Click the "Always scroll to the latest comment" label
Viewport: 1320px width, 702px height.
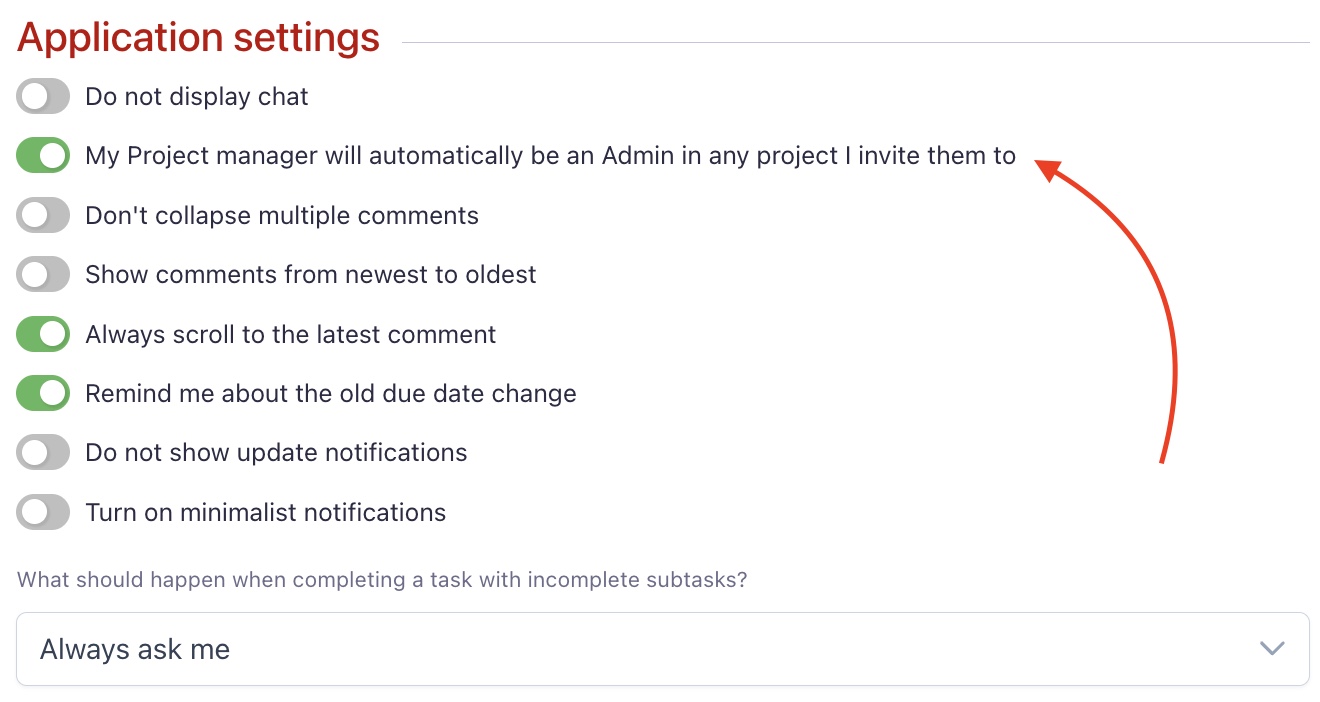point(291,334)
